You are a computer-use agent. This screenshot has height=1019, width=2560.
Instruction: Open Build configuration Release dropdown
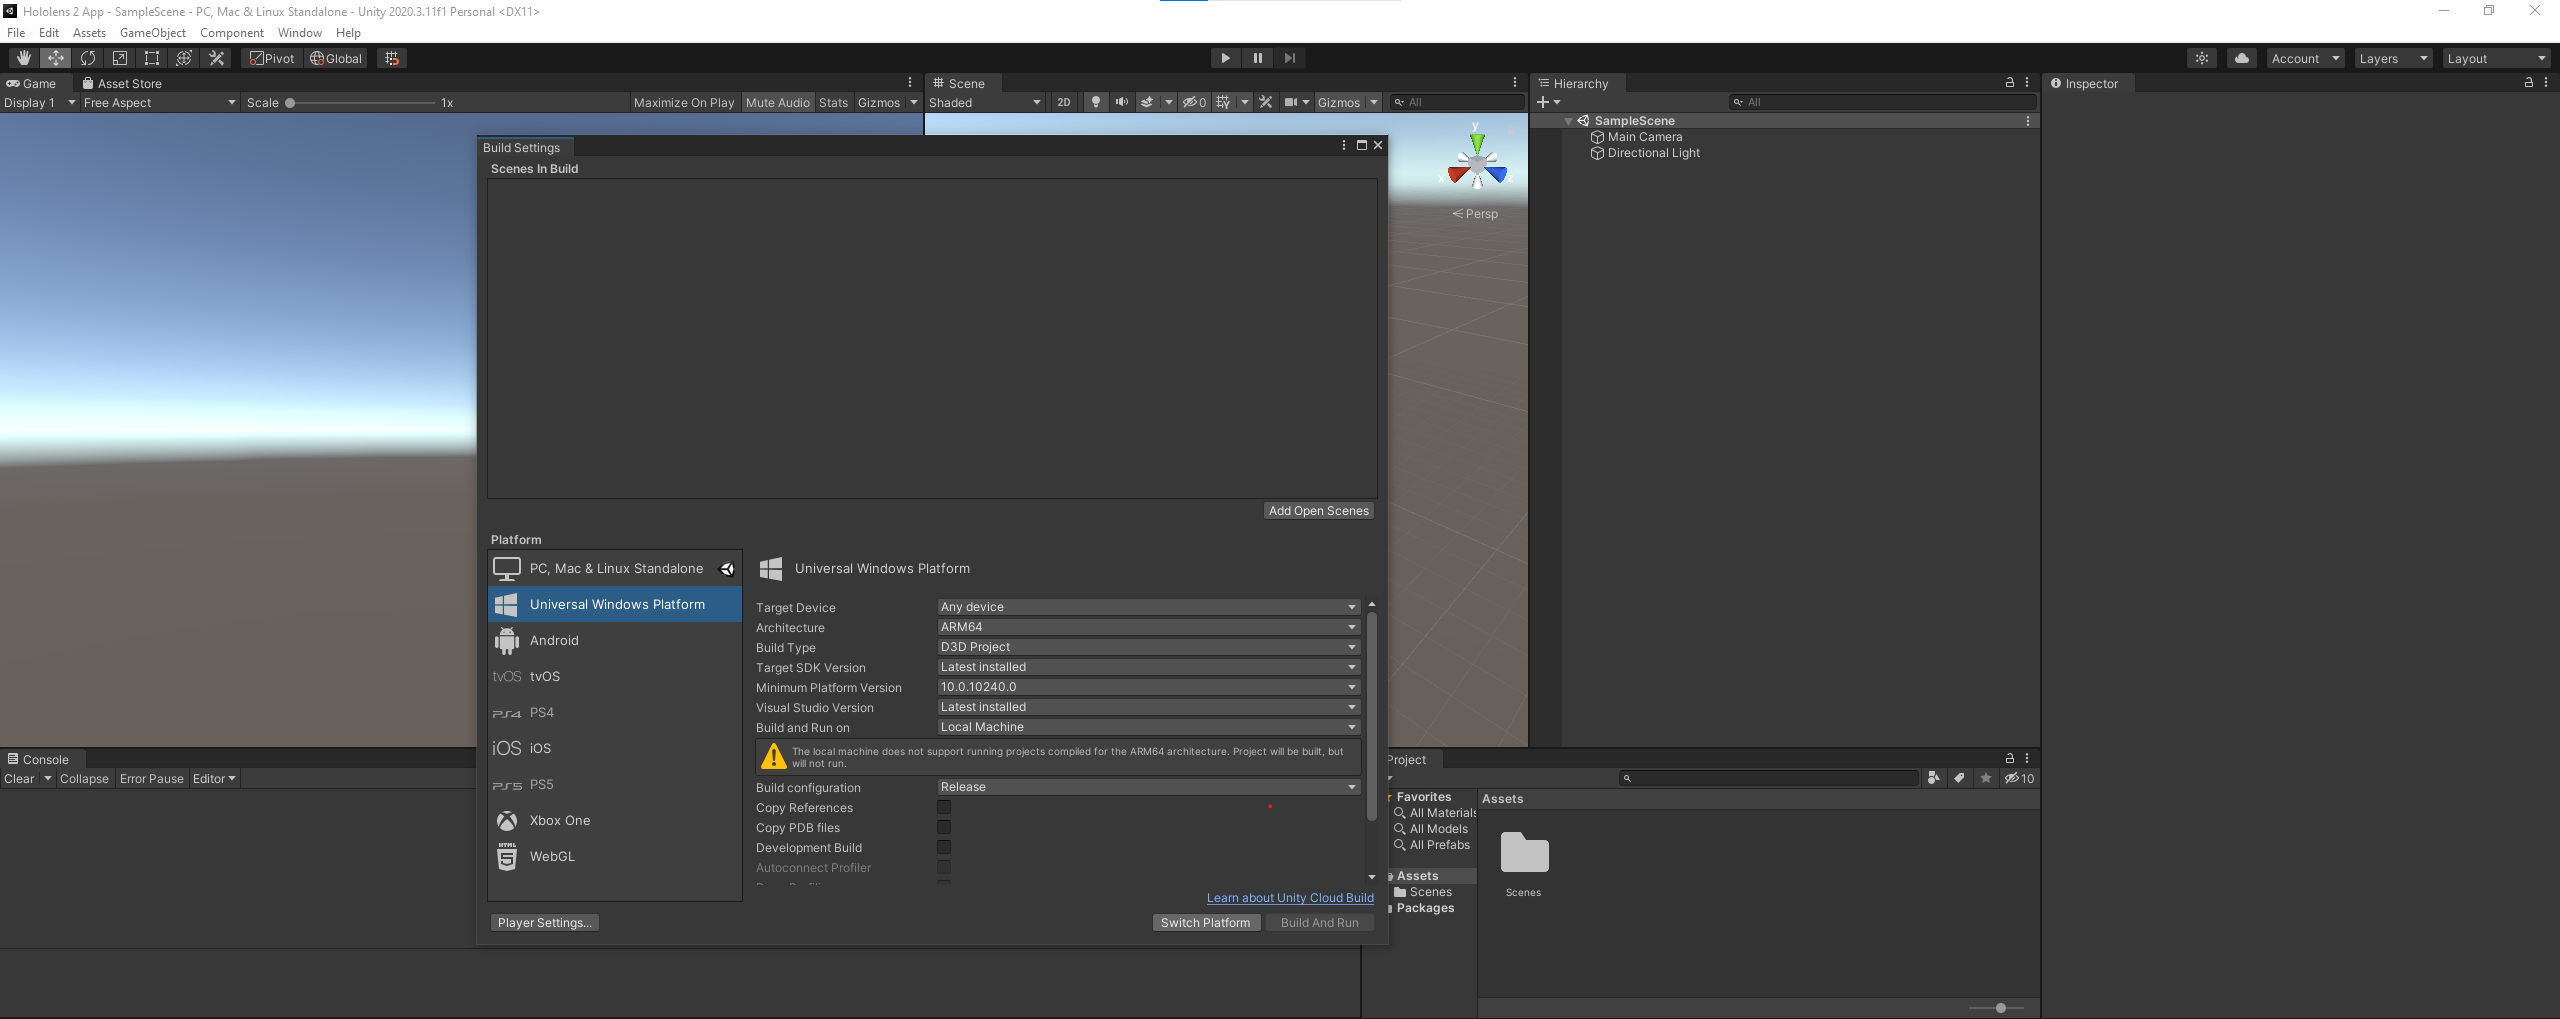1149,787
